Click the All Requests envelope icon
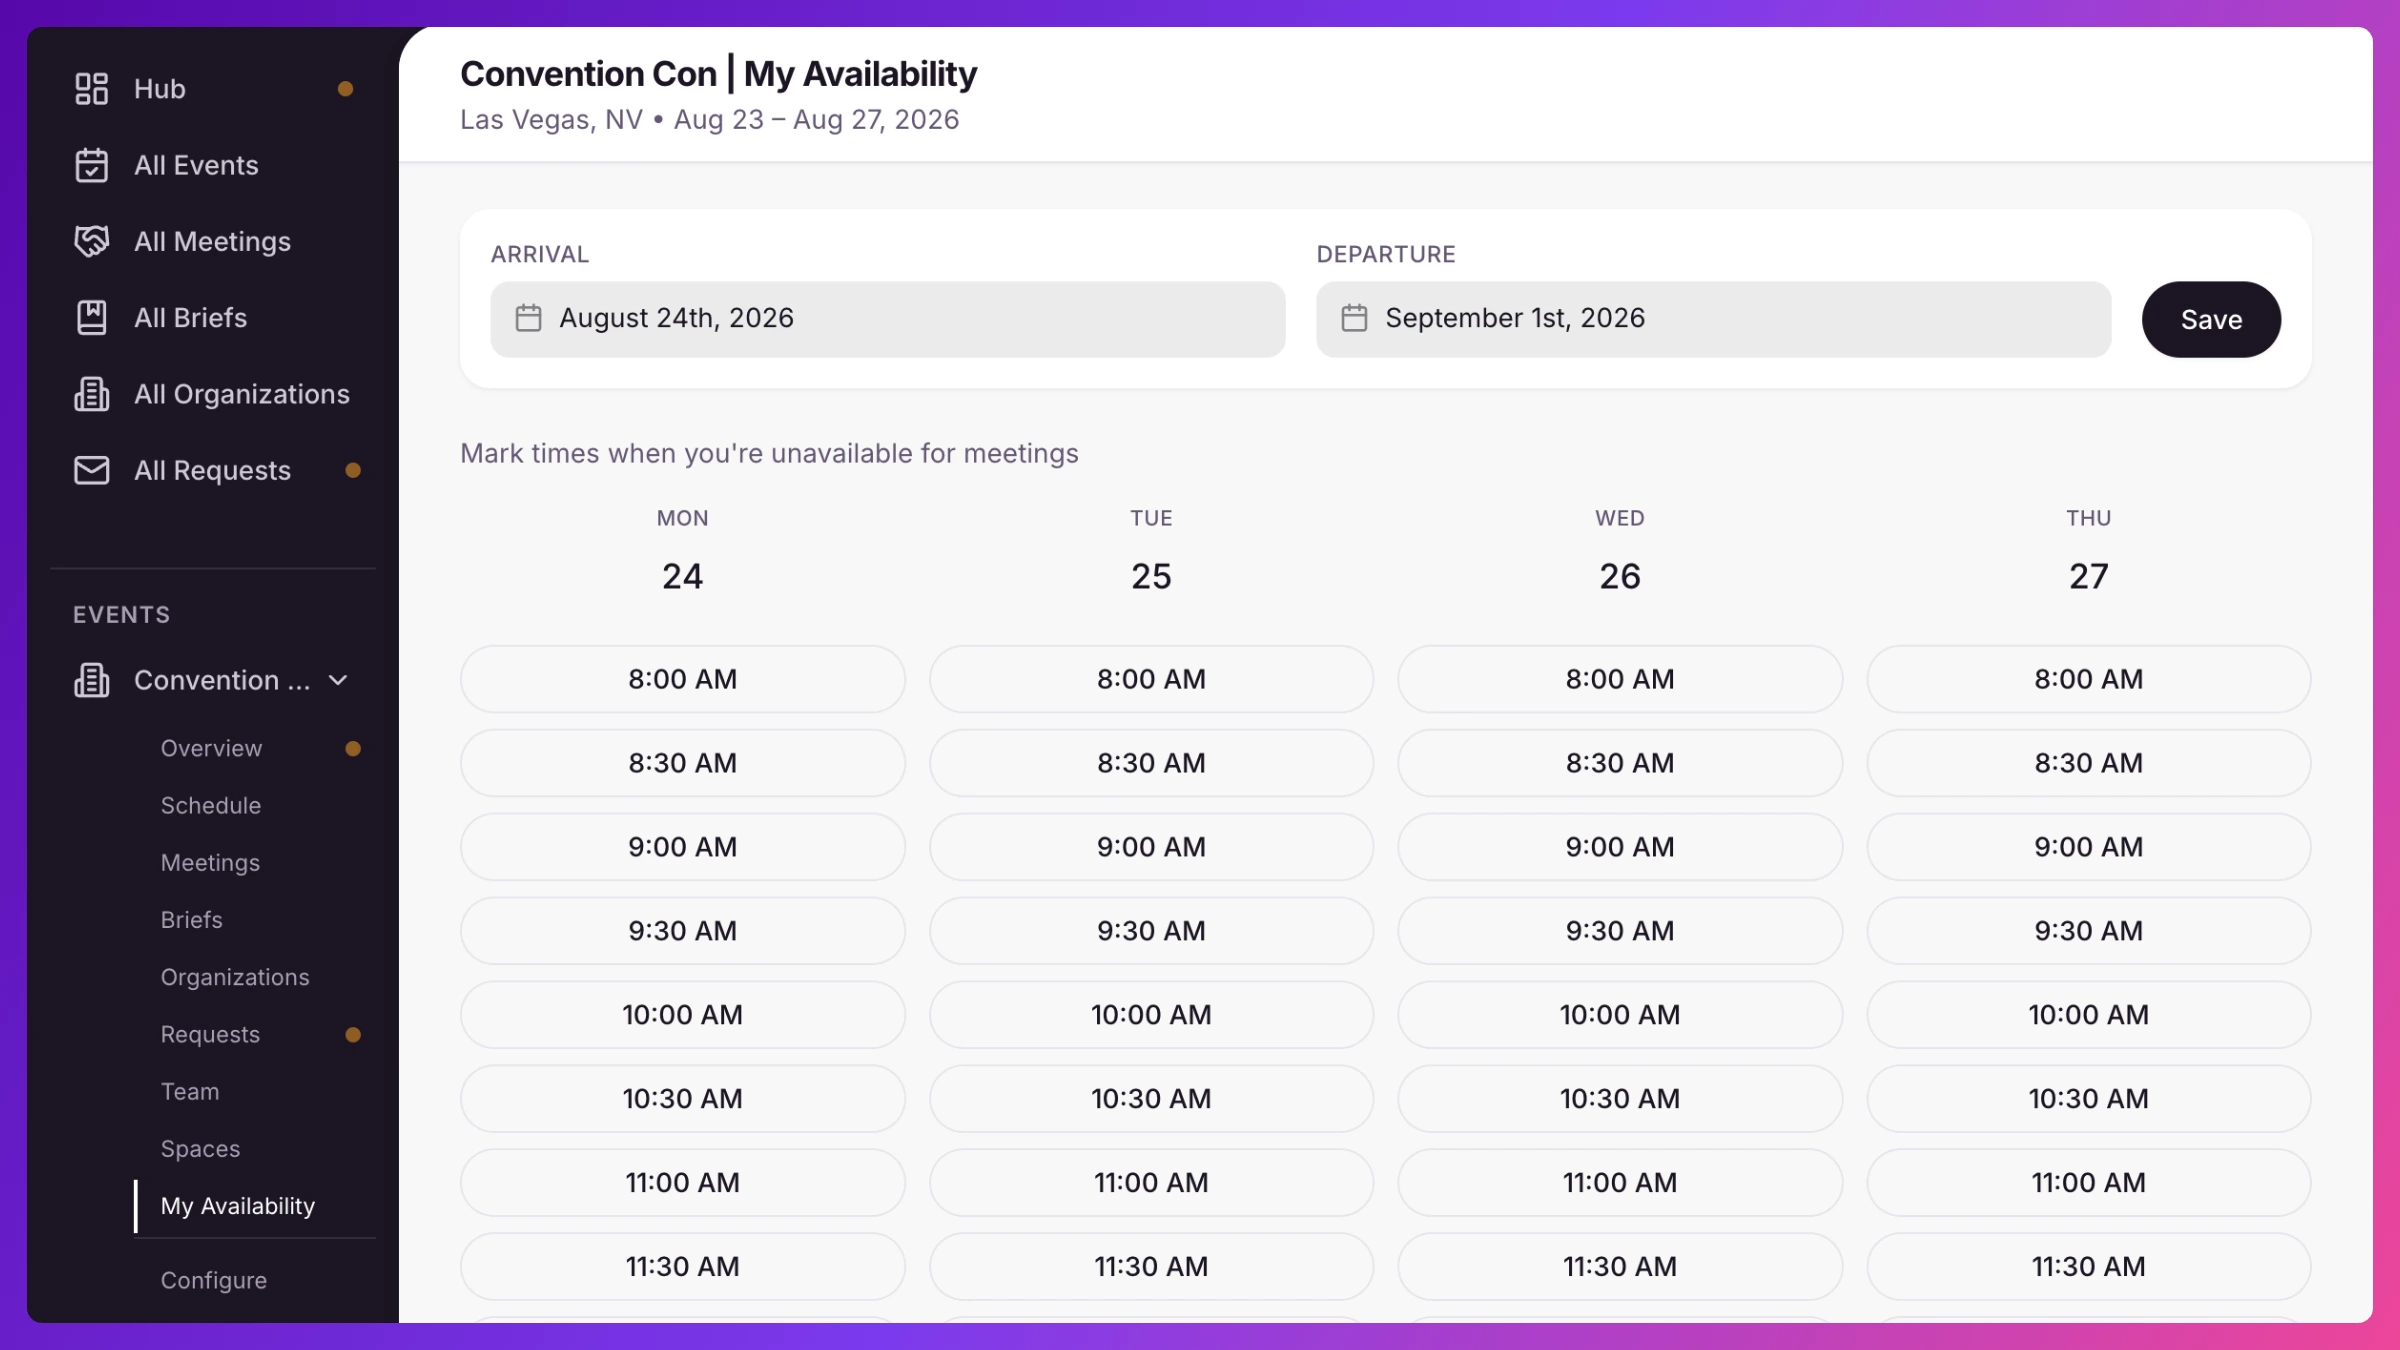Image resolution: width=2400 pixels, height=1350 pixels. [91, 470]
